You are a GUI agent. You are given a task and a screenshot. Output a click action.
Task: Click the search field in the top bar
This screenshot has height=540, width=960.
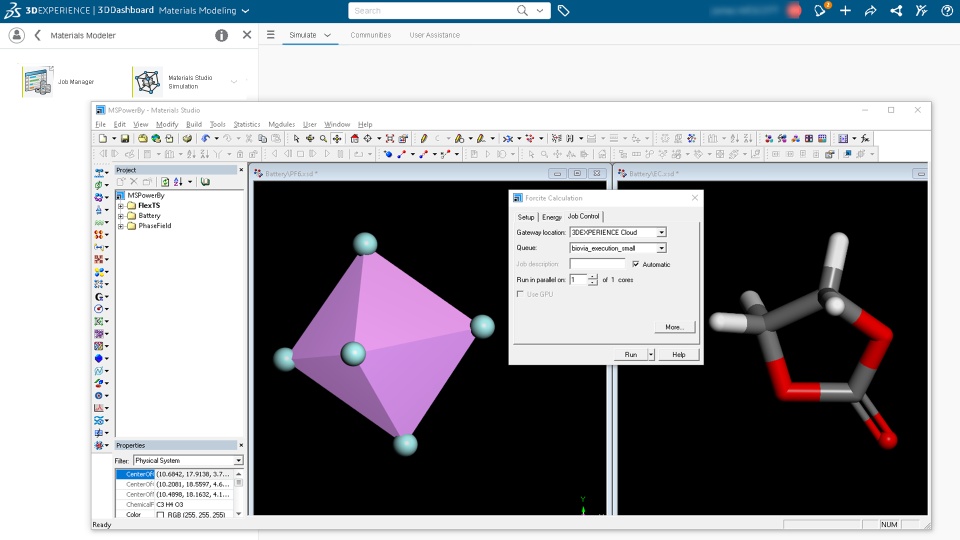(x=433, y=10)
